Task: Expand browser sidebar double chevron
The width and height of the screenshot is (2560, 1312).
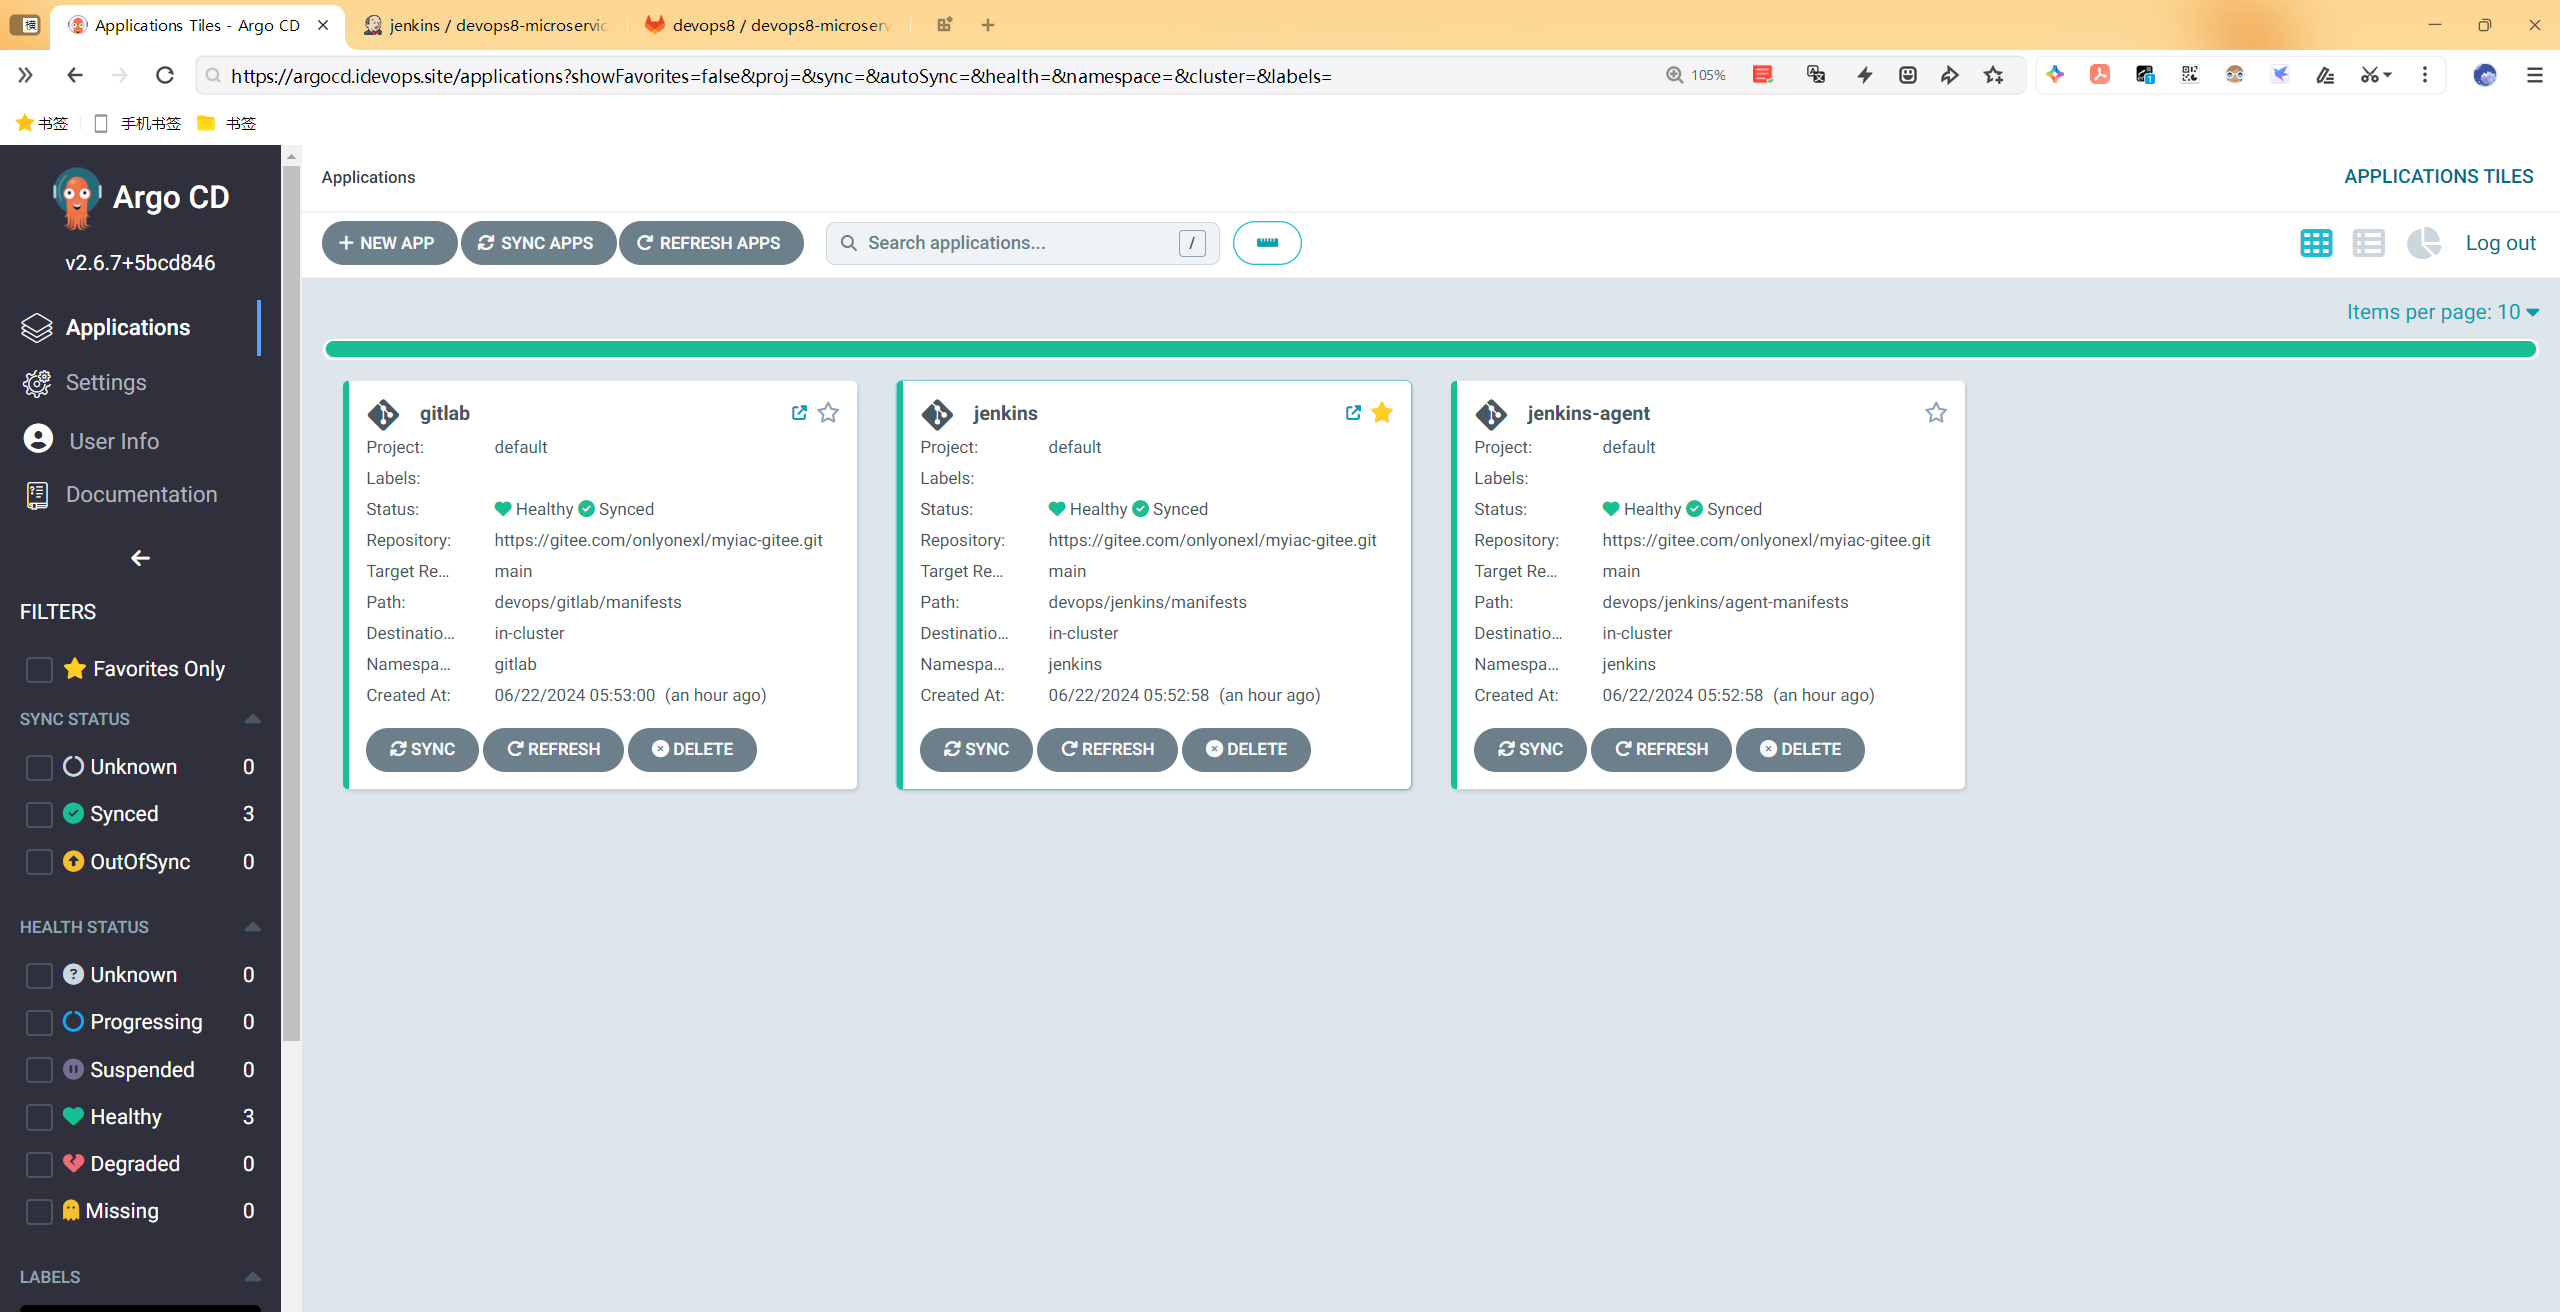Action: pyautogui.click(x=25, y=75)
